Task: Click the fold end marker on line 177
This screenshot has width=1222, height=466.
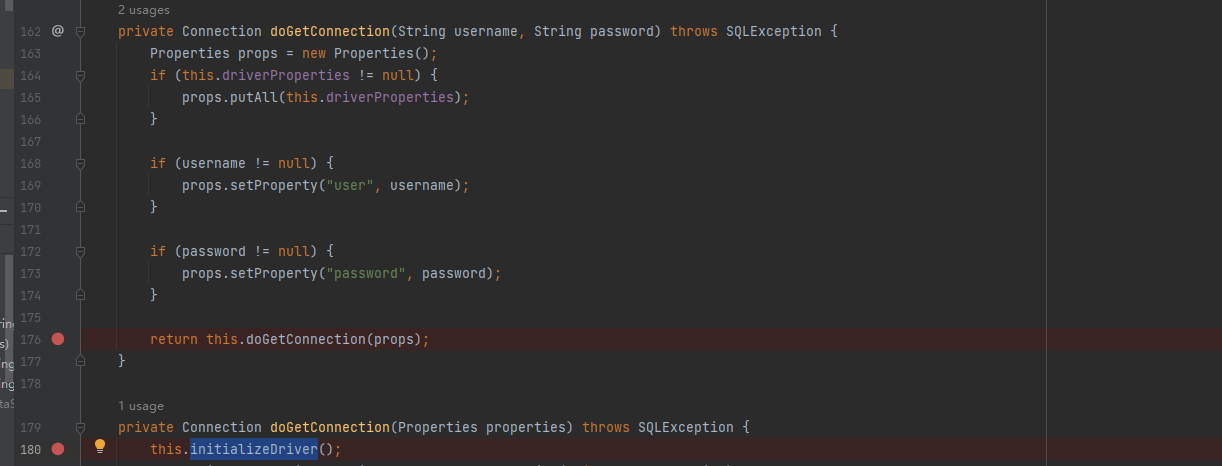Action: pos(81,361)
